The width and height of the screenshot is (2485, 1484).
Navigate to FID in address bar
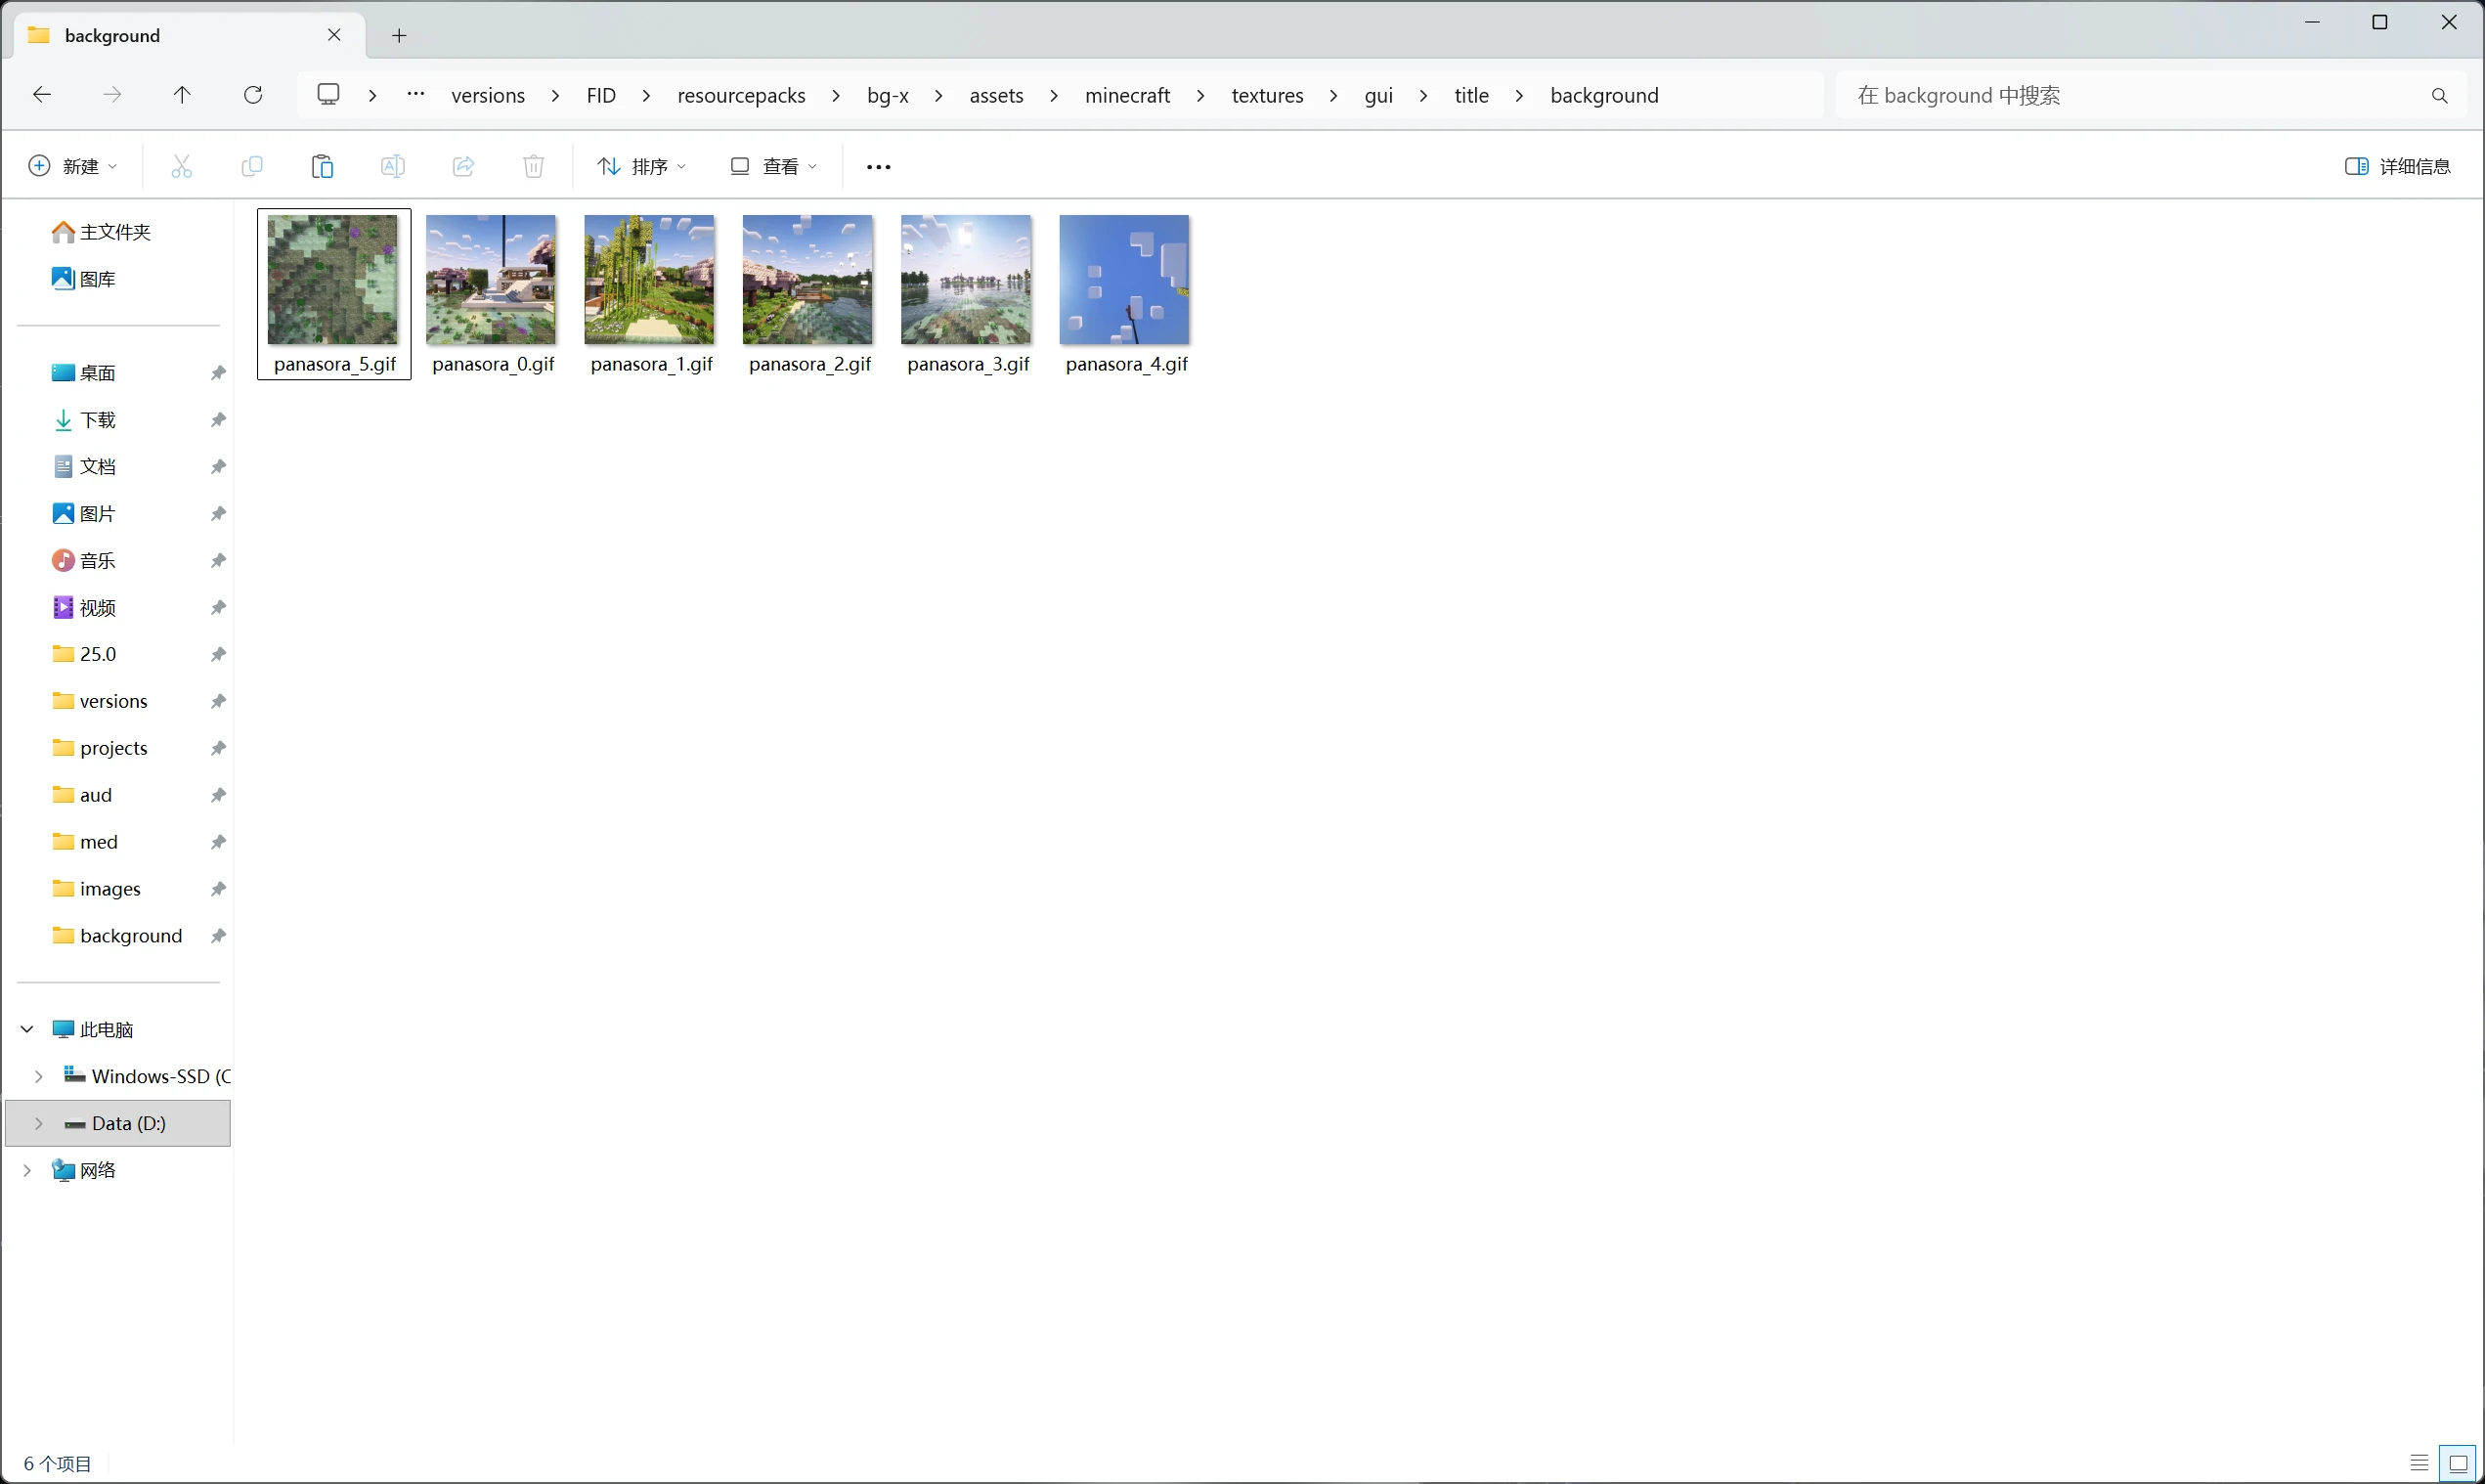click(601, 96)
